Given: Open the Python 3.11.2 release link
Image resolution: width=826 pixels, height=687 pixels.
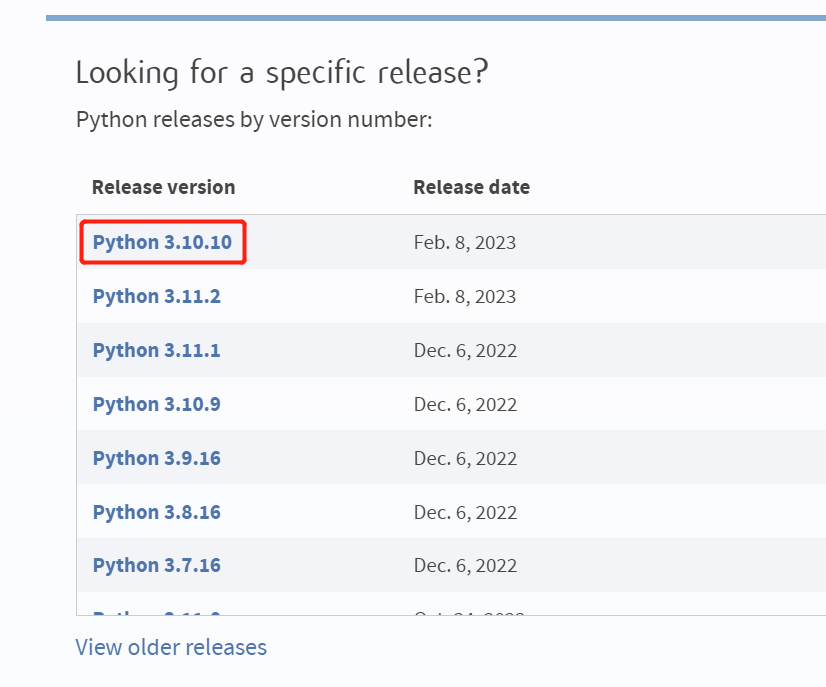Looking at the screenshot, I should 156,297.
